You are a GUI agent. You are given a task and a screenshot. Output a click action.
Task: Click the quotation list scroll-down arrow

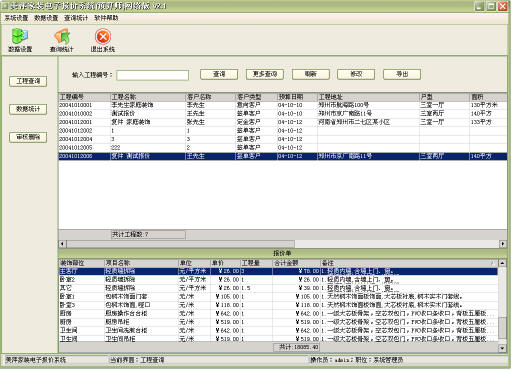click(x=502, y=348)
